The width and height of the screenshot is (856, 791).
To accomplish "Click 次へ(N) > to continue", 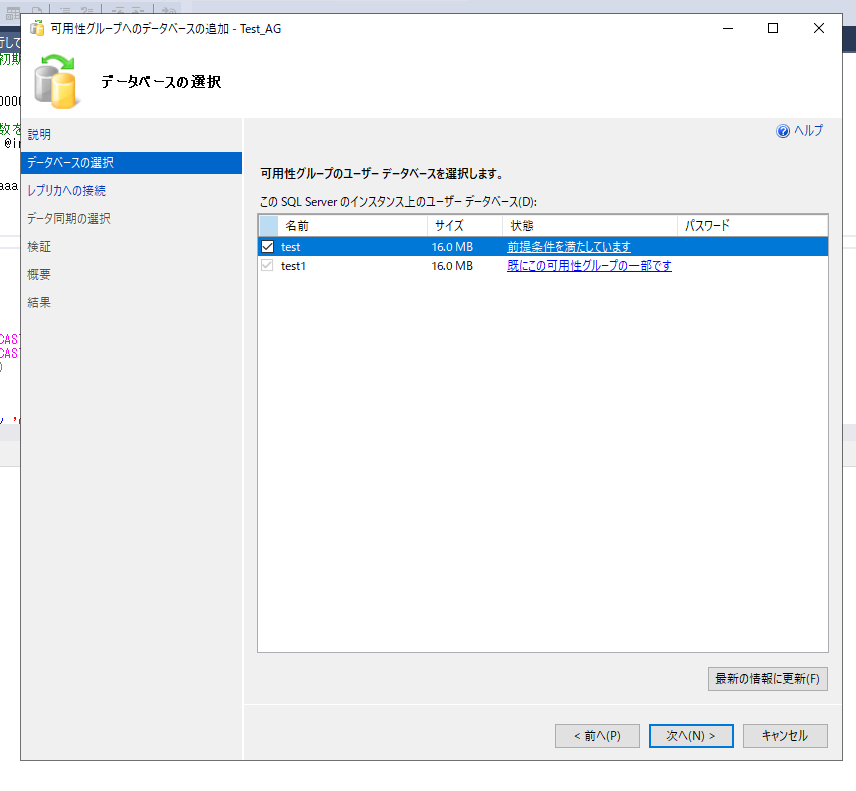I will tap(691, 736).
